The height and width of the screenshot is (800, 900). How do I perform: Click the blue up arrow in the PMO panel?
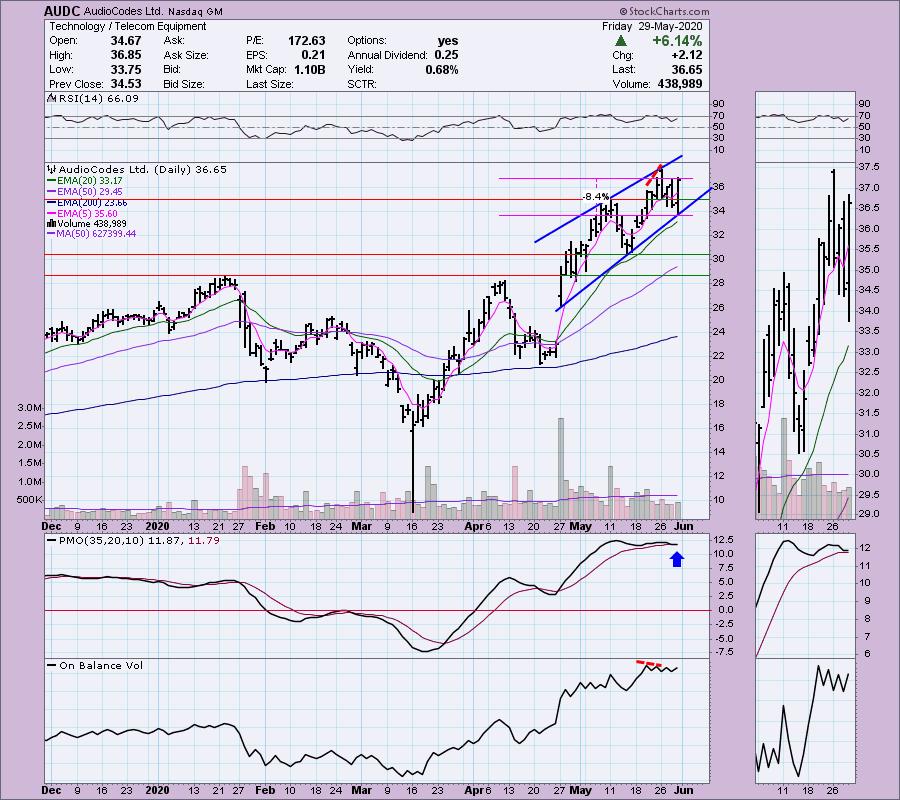(x=677, y=559)
